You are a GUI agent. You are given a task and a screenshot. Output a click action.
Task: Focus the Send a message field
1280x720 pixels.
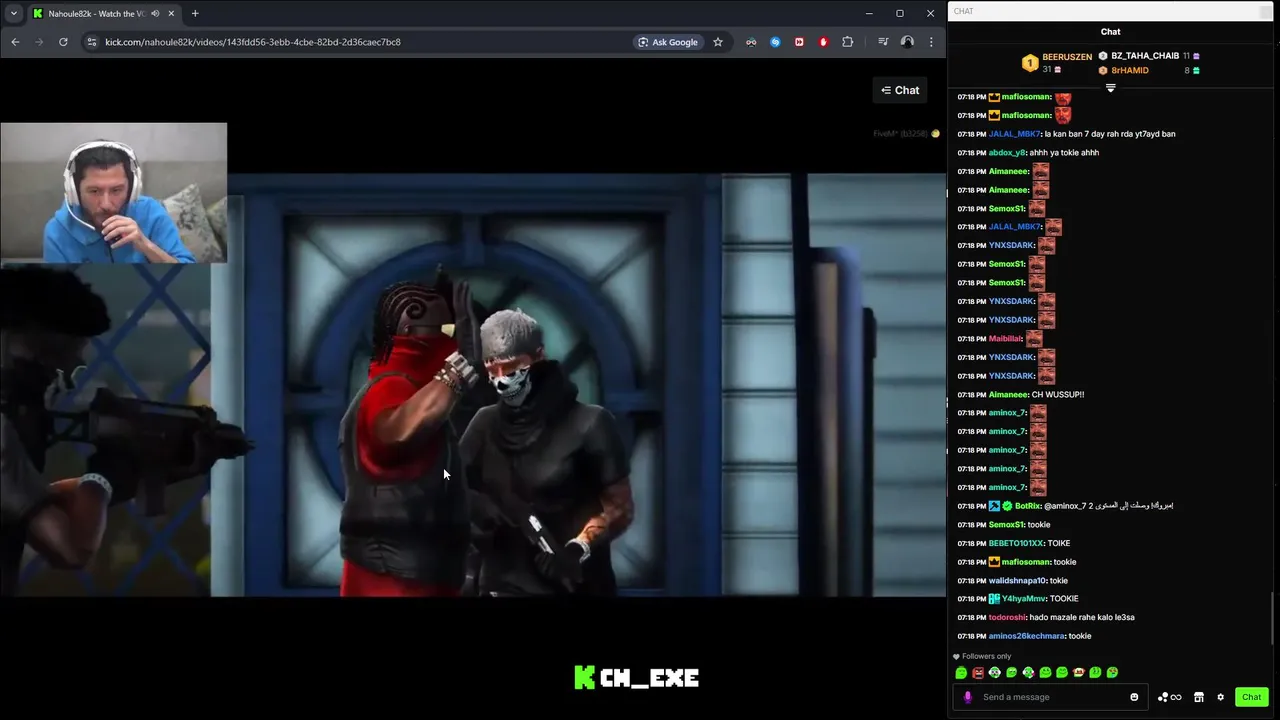click(1050, 697)
